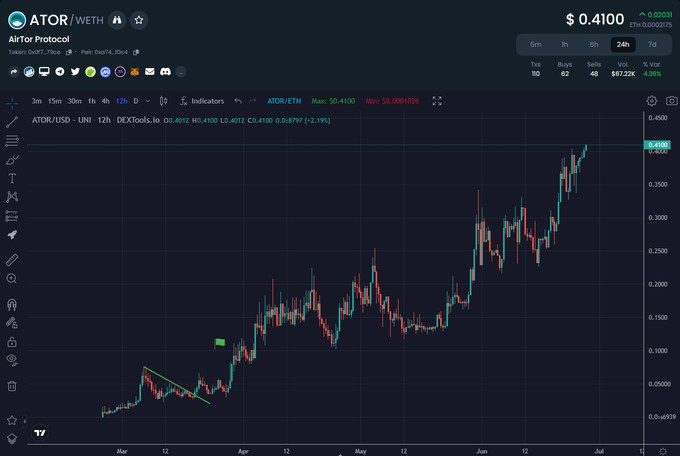The width and height of the screenshot is (680, 456).
Task: Click the trash remove drawings icon
Action: pos(12,386)
